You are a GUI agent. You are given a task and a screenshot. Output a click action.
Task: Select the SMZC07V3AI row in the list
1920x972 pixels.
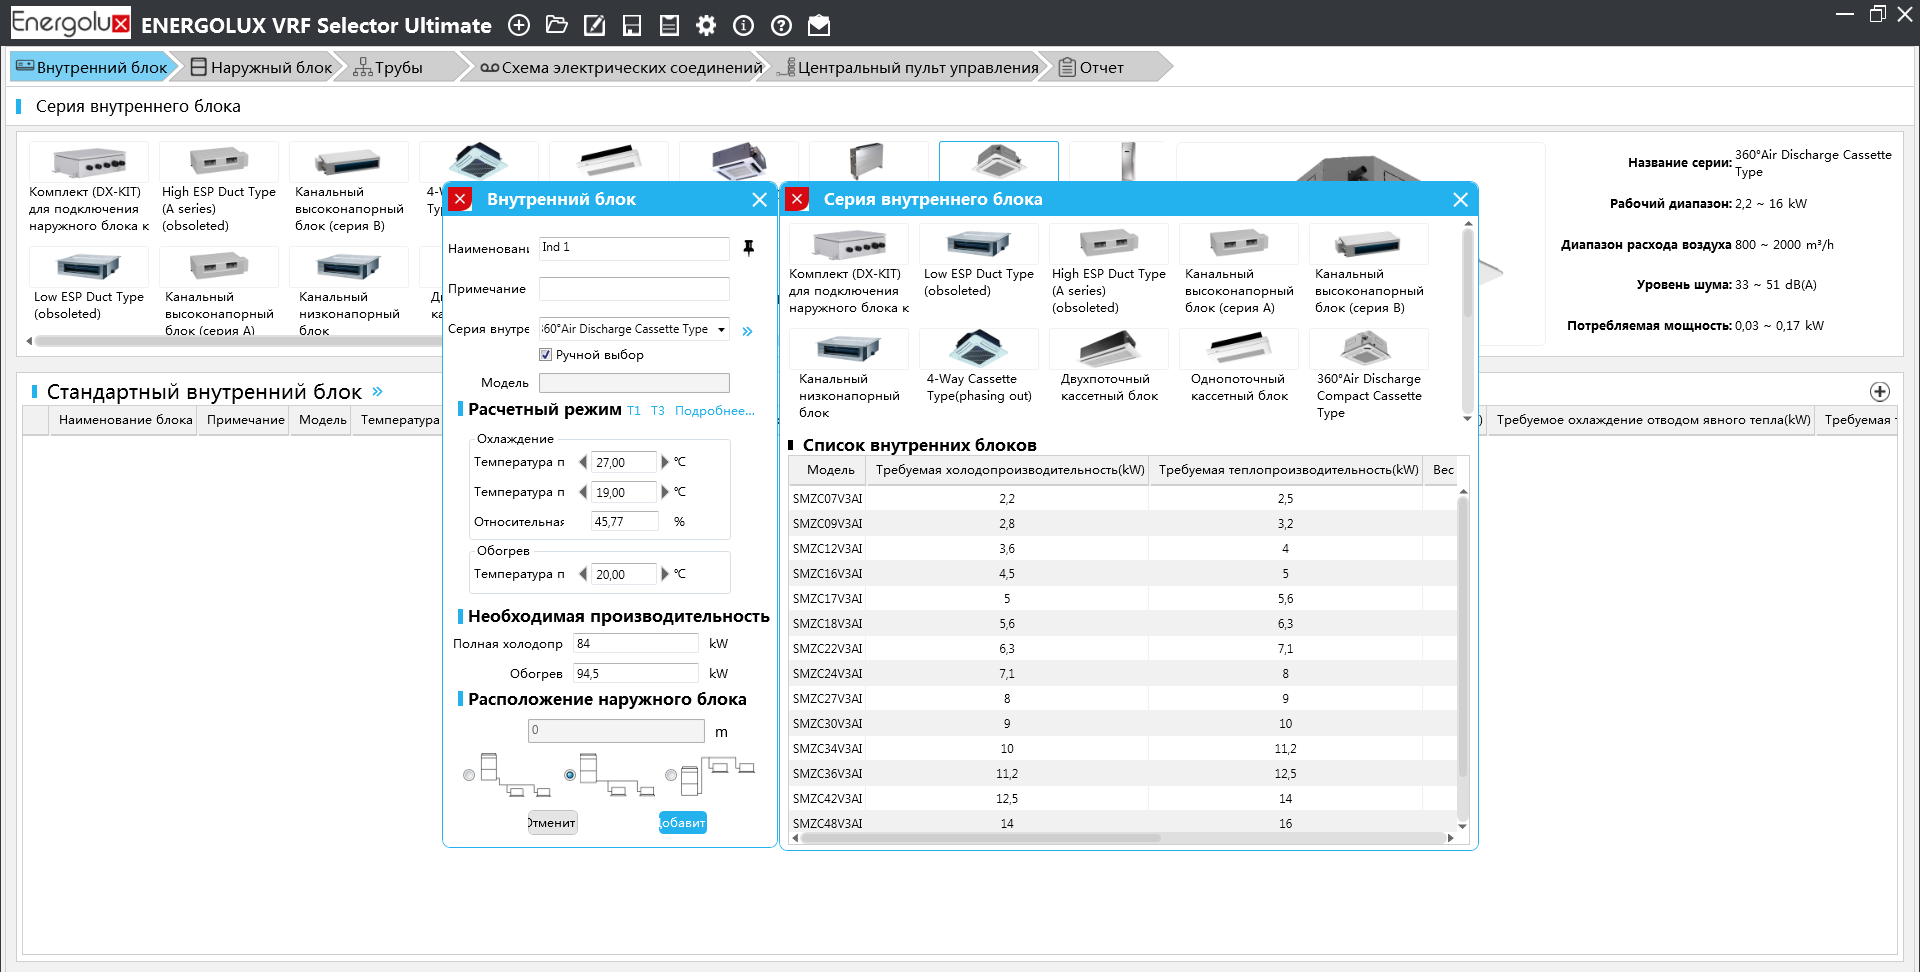[1122, 498]
